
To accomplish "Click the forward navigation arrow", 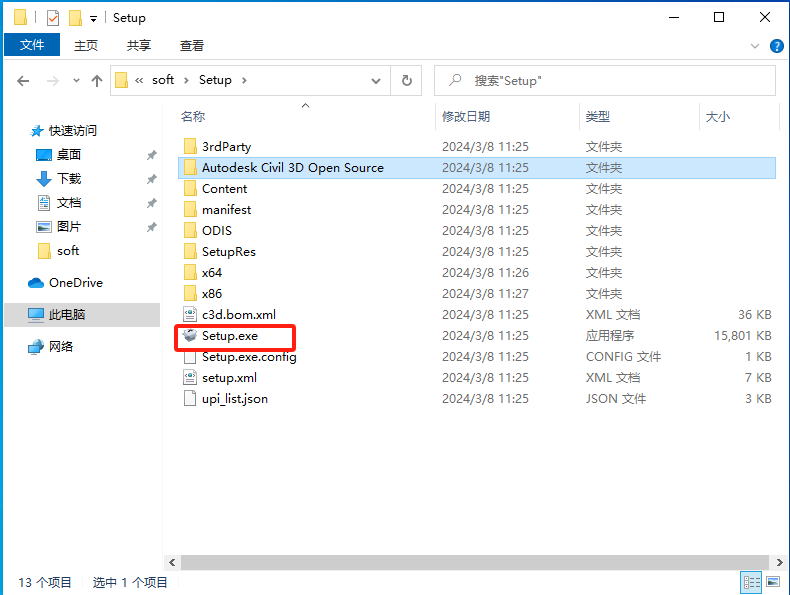I will pyautogui.click(x=52, y=81).
